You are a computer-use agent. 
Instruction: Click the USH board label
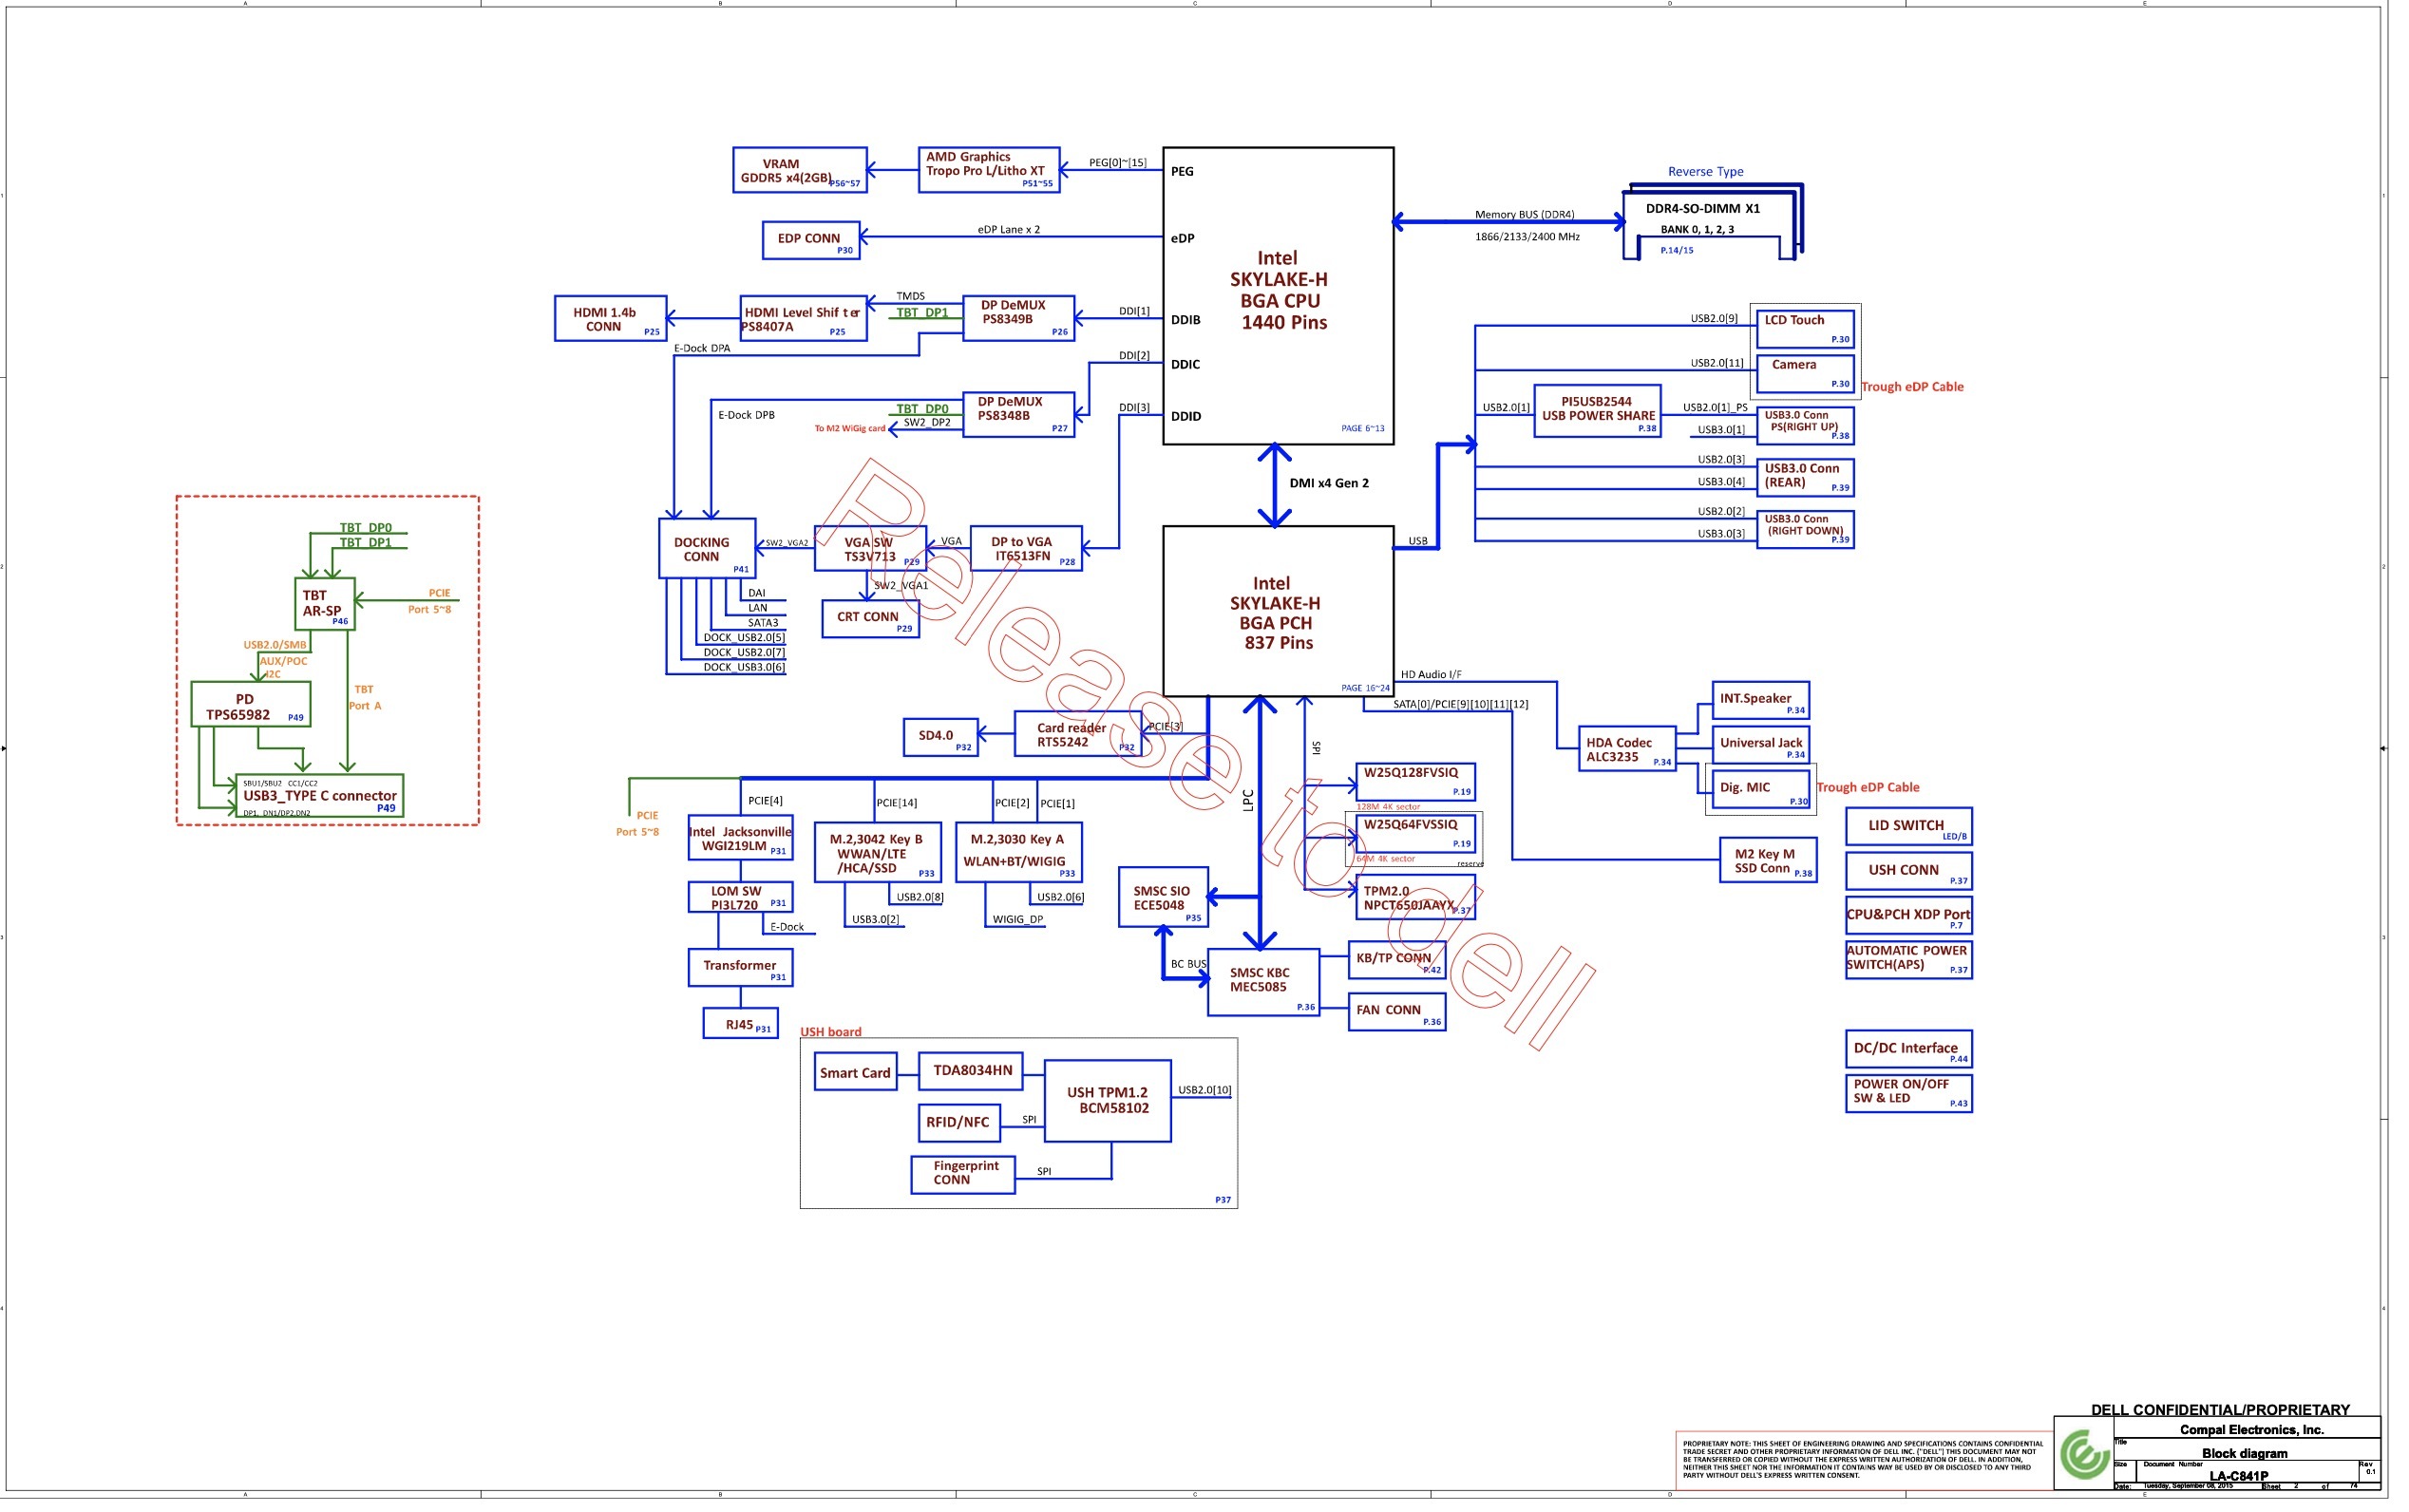(830, 1032)
